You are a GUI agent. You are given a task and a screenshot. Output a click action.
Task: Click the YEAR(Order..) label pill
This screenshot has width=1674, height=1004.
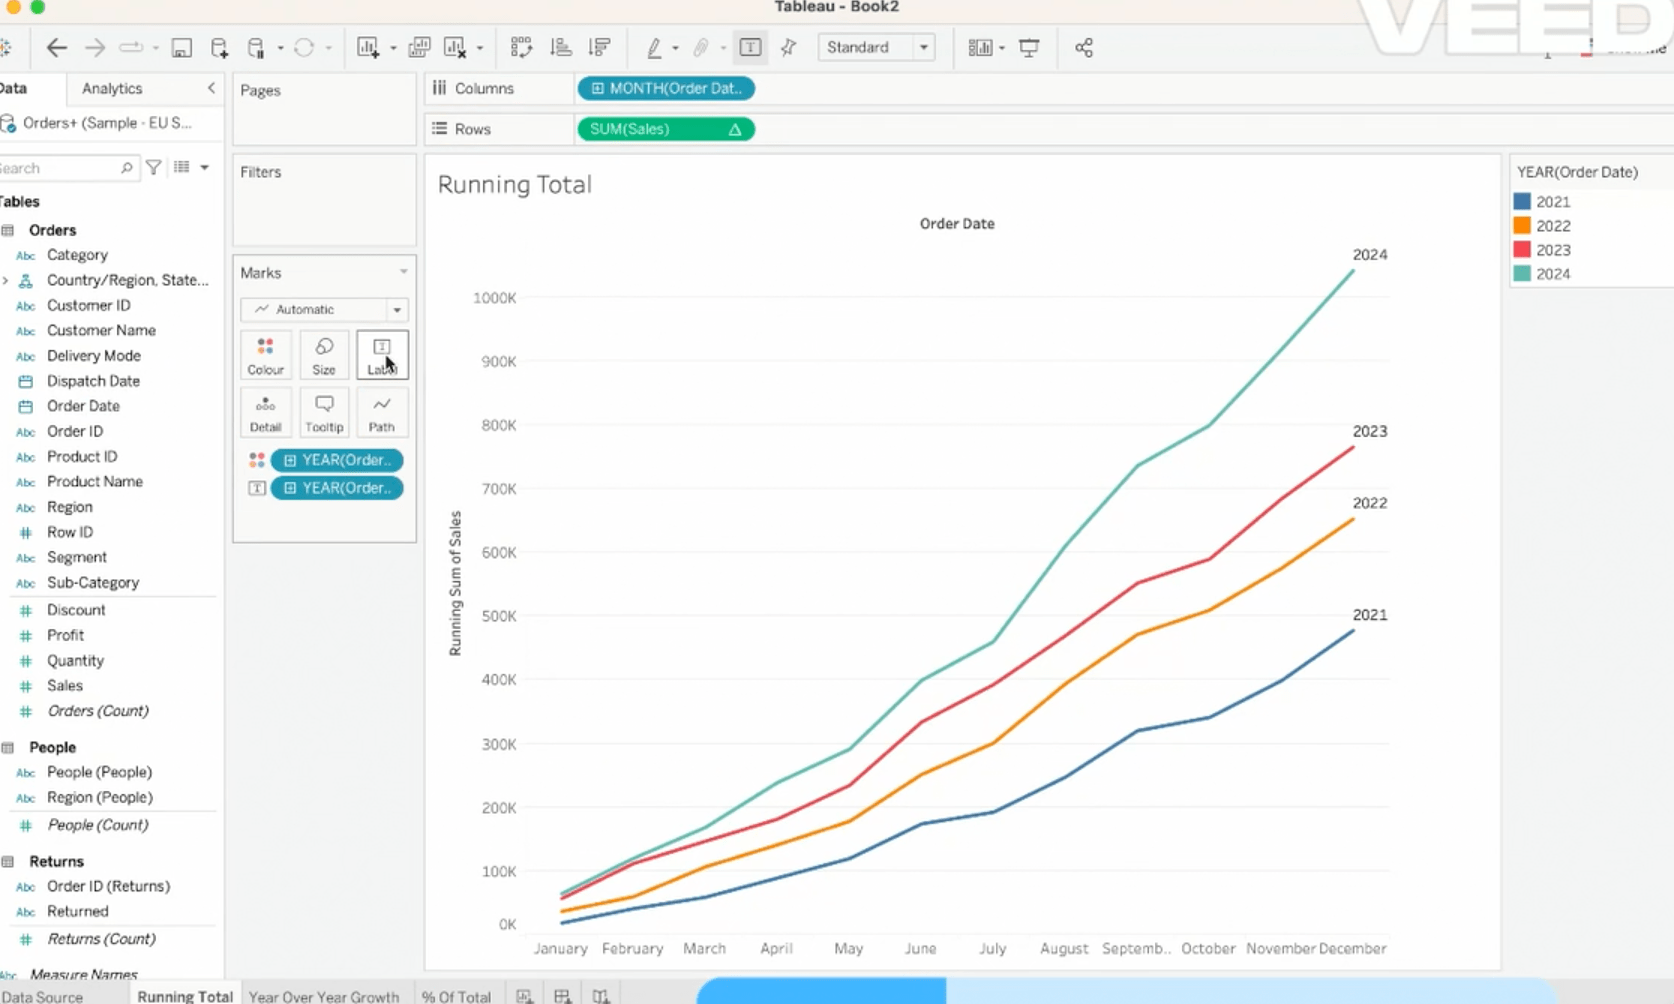337,488
